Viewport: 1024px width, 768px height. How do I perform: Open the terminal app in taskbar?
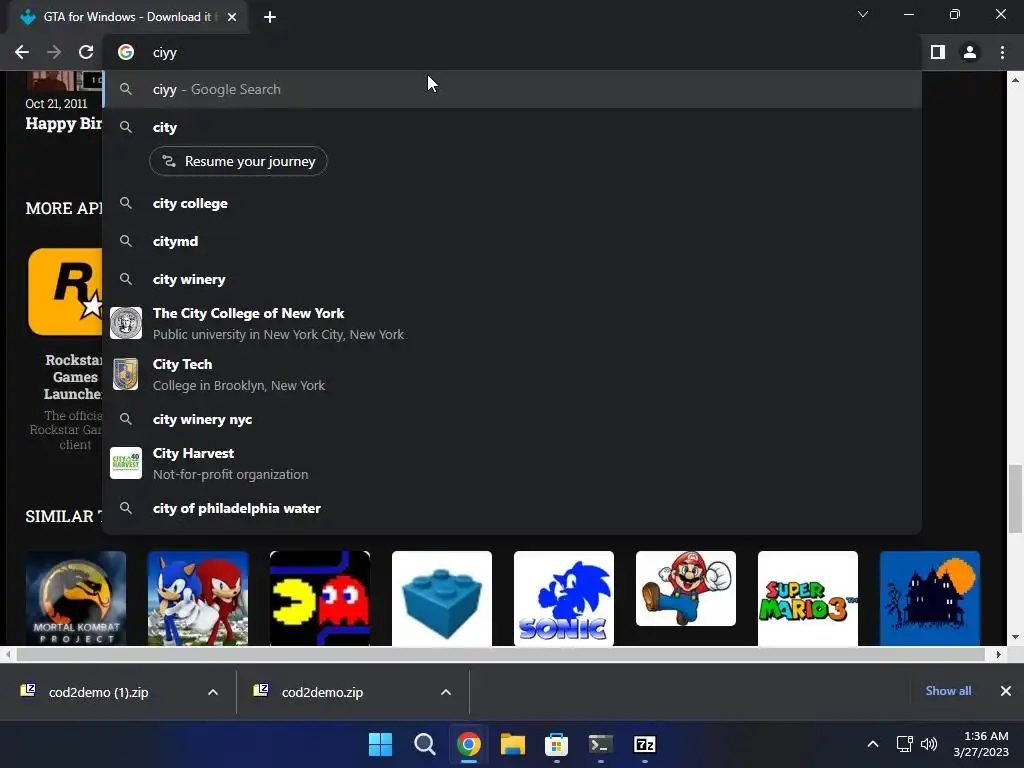click(x=600, y=744)
